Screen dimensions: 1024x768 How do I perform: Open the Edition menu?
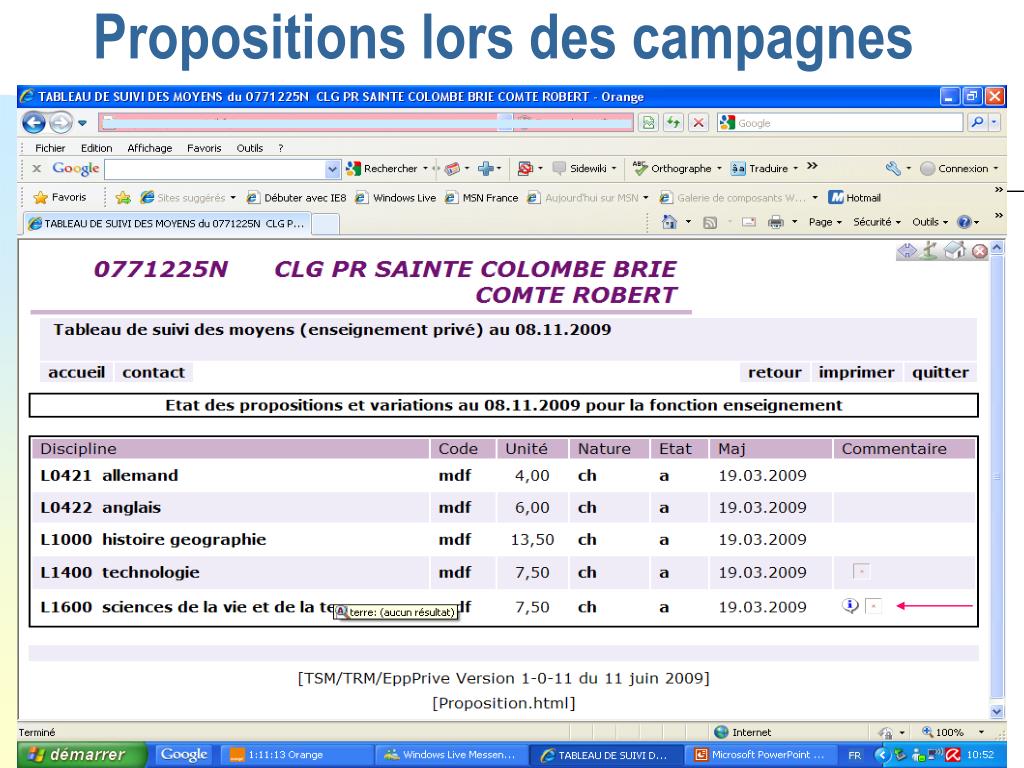tap(97, 148)
